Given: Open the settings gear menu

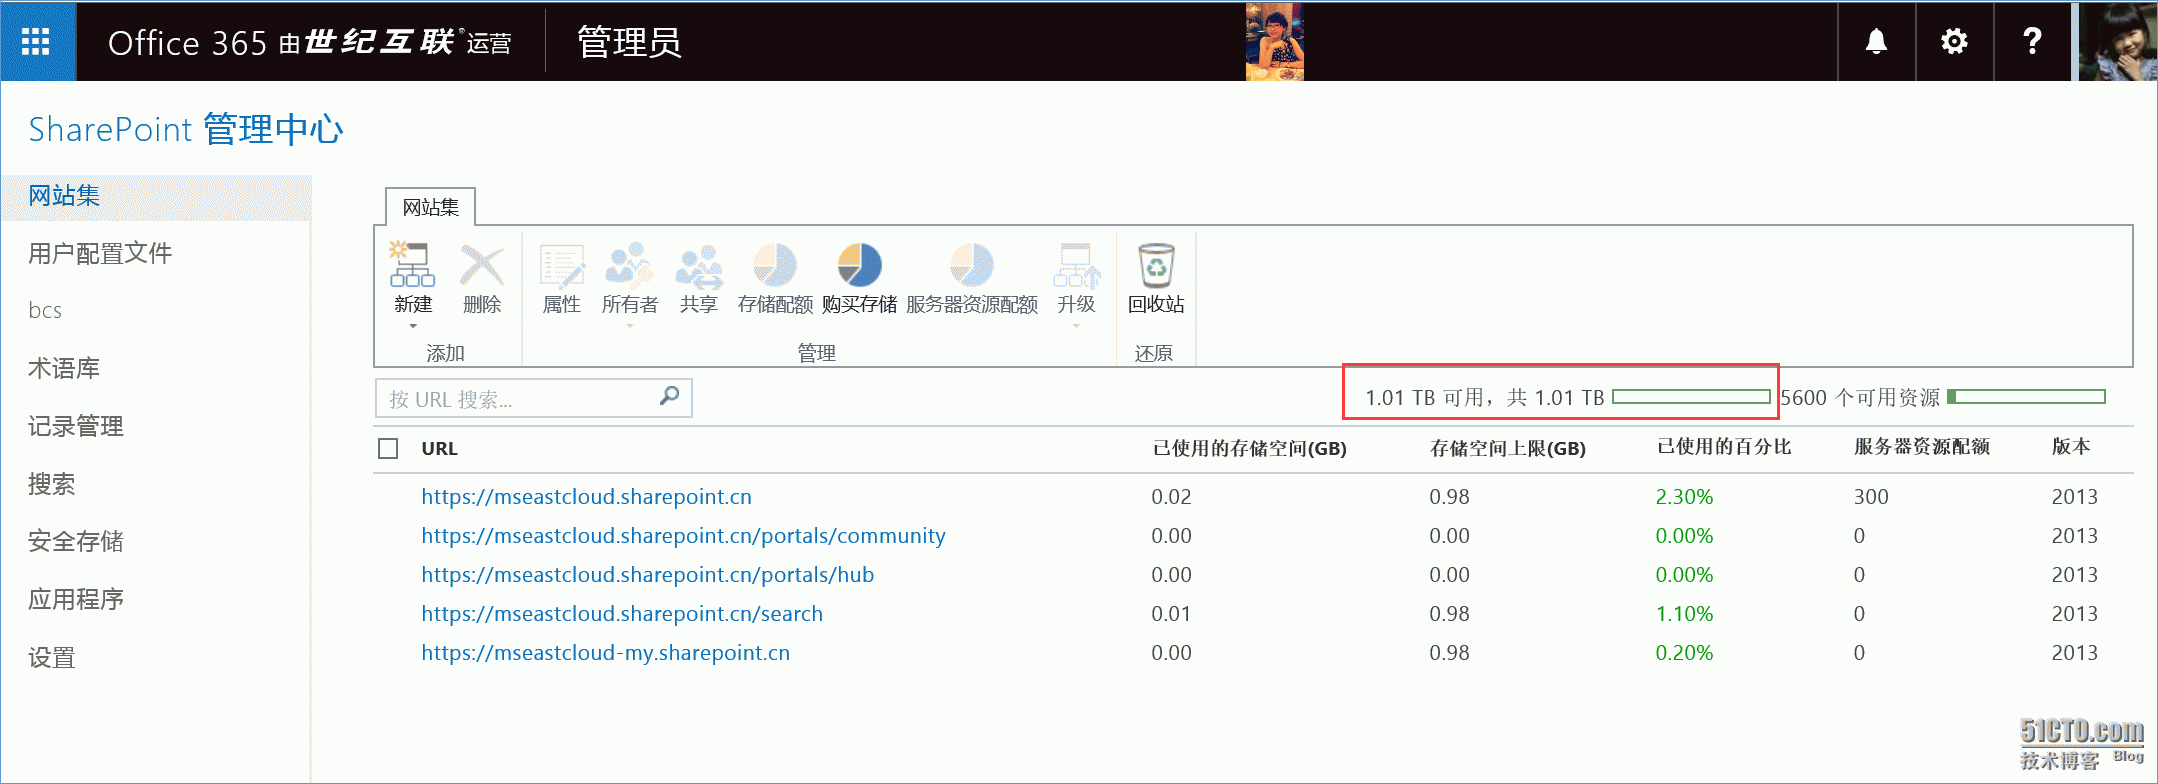Looking at the screenshot, I should (x=1954, y=41).
